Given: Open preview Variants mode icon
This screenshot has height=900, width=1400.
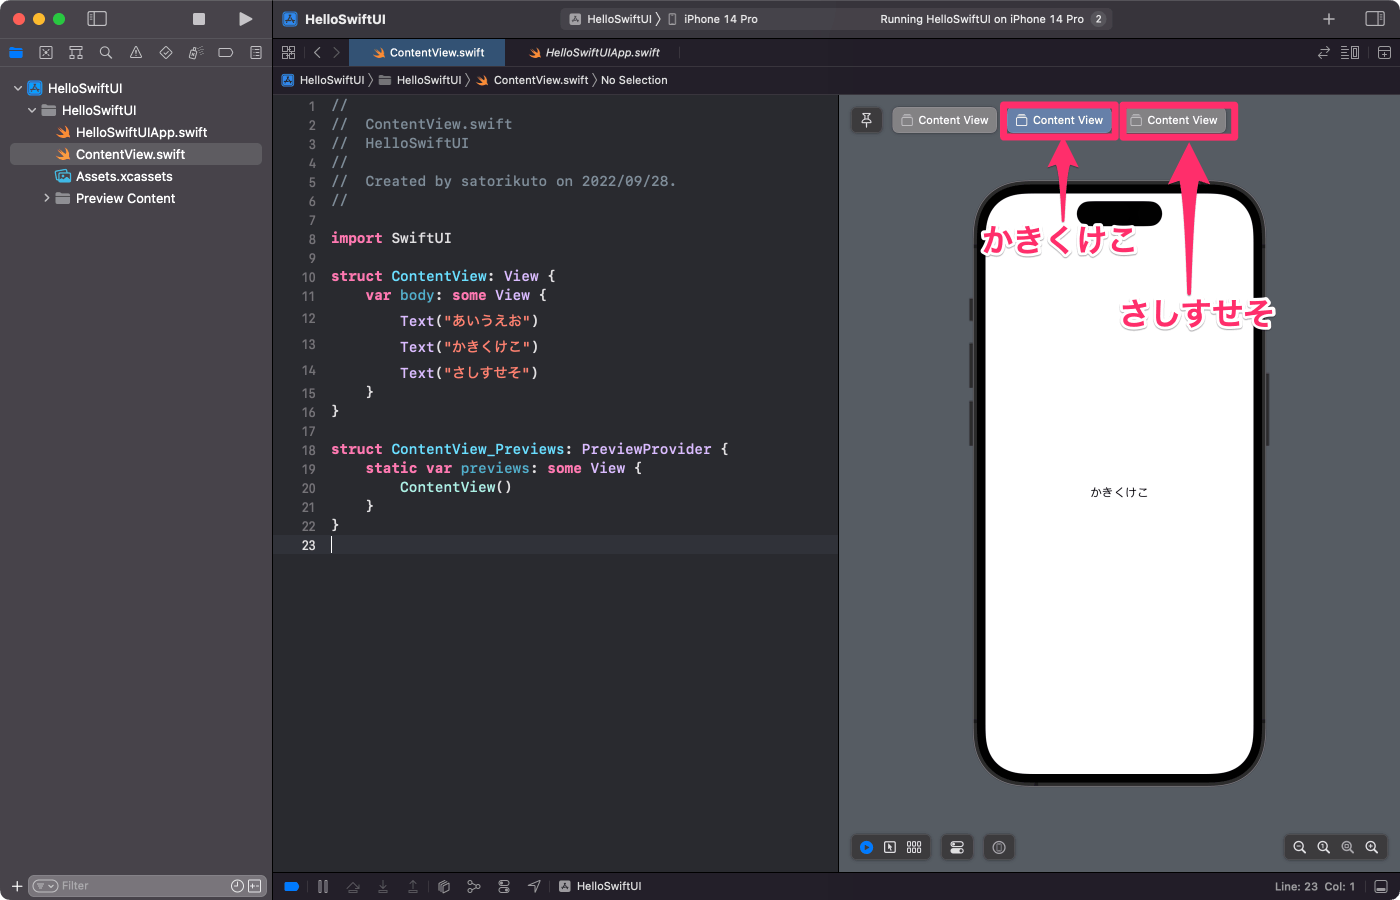Looking at the screenshot, I should coord(913,847).
